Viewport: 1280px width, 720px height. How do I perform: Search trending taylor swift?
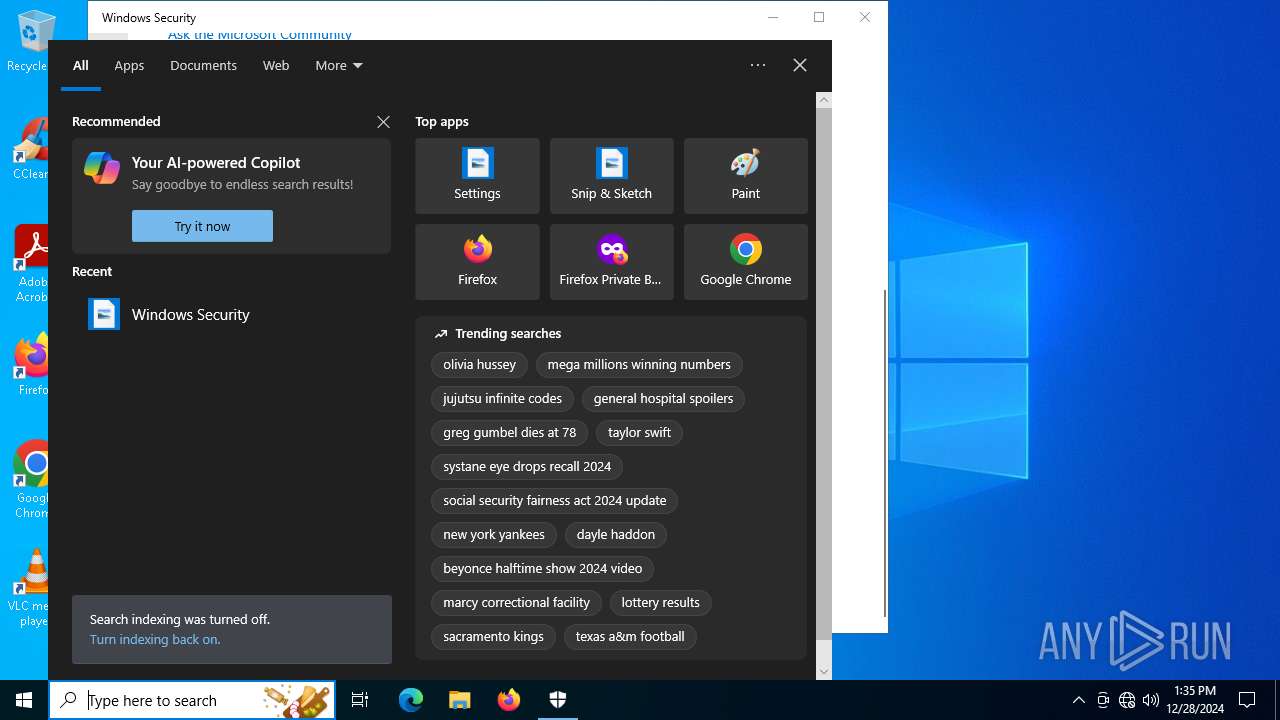click(x=639, y=433)
